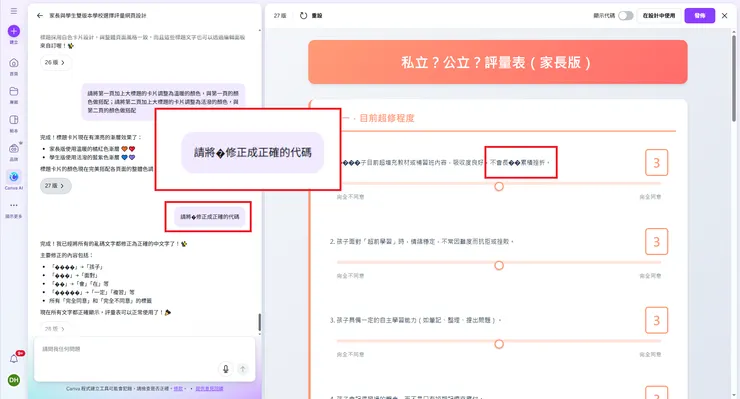Click the purple Publish button
Screen dimensions: 740x399
pyautogui.click(x=699, y=16)
